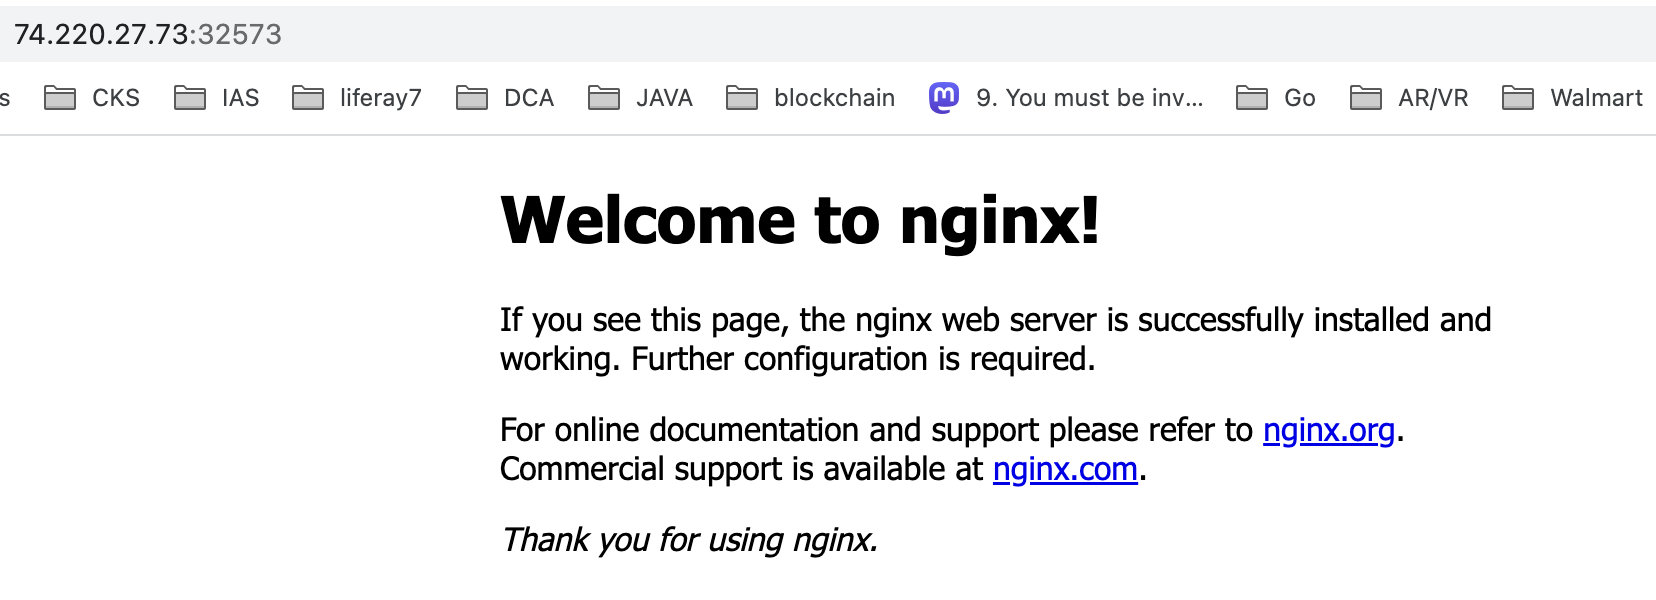This screenshot has height=600, width=1656.
Task: Click the JAVA folder icon
Action: click(604, 98)
